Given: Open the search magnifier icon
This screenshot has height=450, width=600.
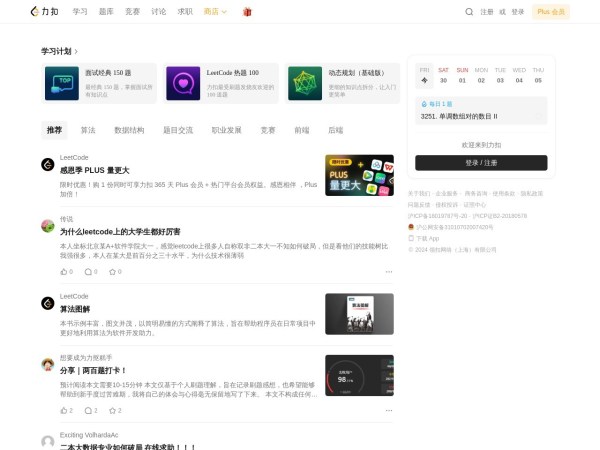Looking at the screenshot, I should pyautogui.click(x=469, y=12).
